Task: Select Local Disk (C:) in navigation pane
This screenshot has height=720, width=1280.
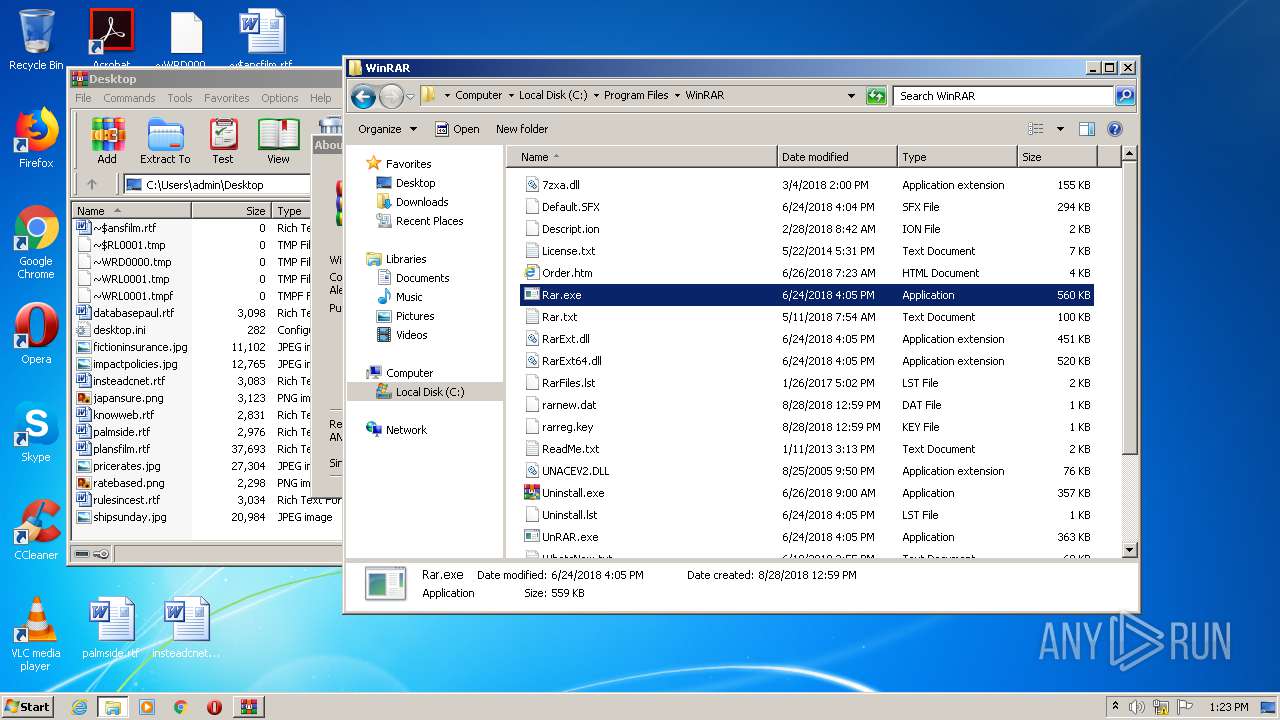Action: click(x=425, y=392)
